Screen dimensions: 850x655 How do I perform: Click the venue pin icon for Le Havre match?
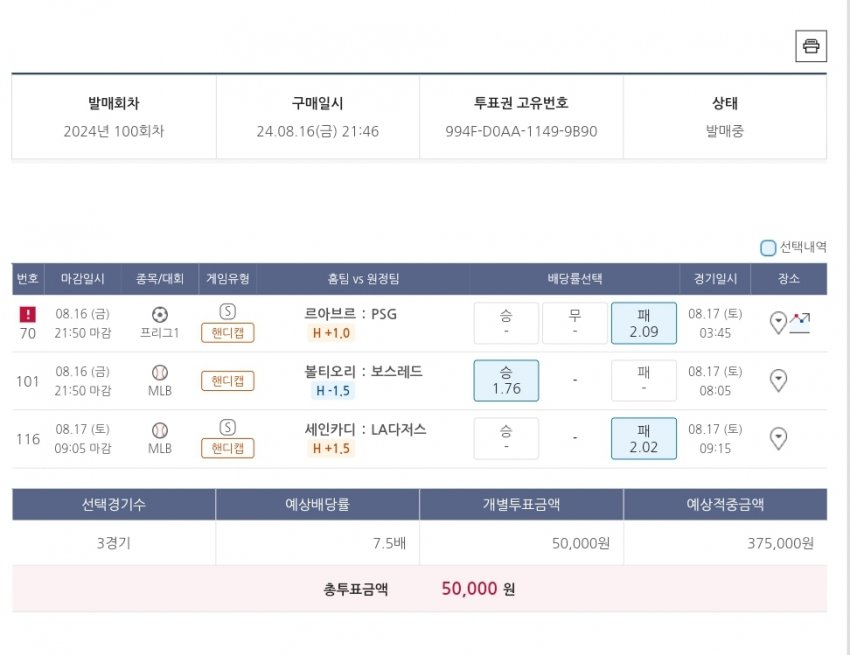point(778,322)
